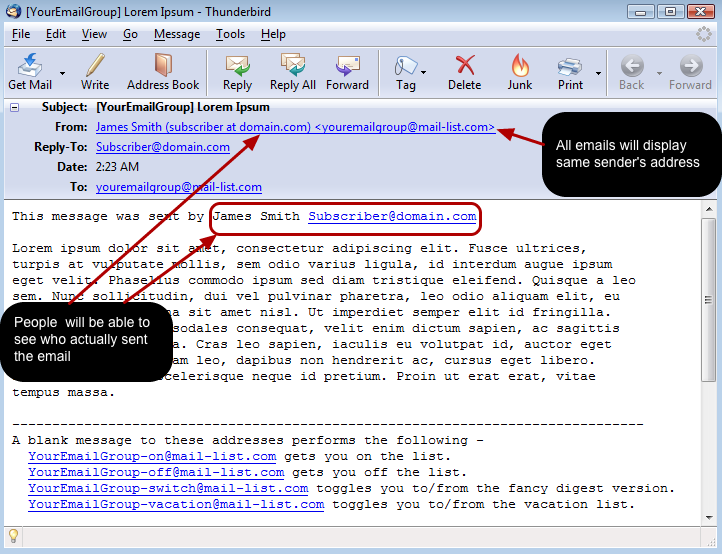Minimize the Thunderbird window
722x554 pixels.
tap(640, 12)
